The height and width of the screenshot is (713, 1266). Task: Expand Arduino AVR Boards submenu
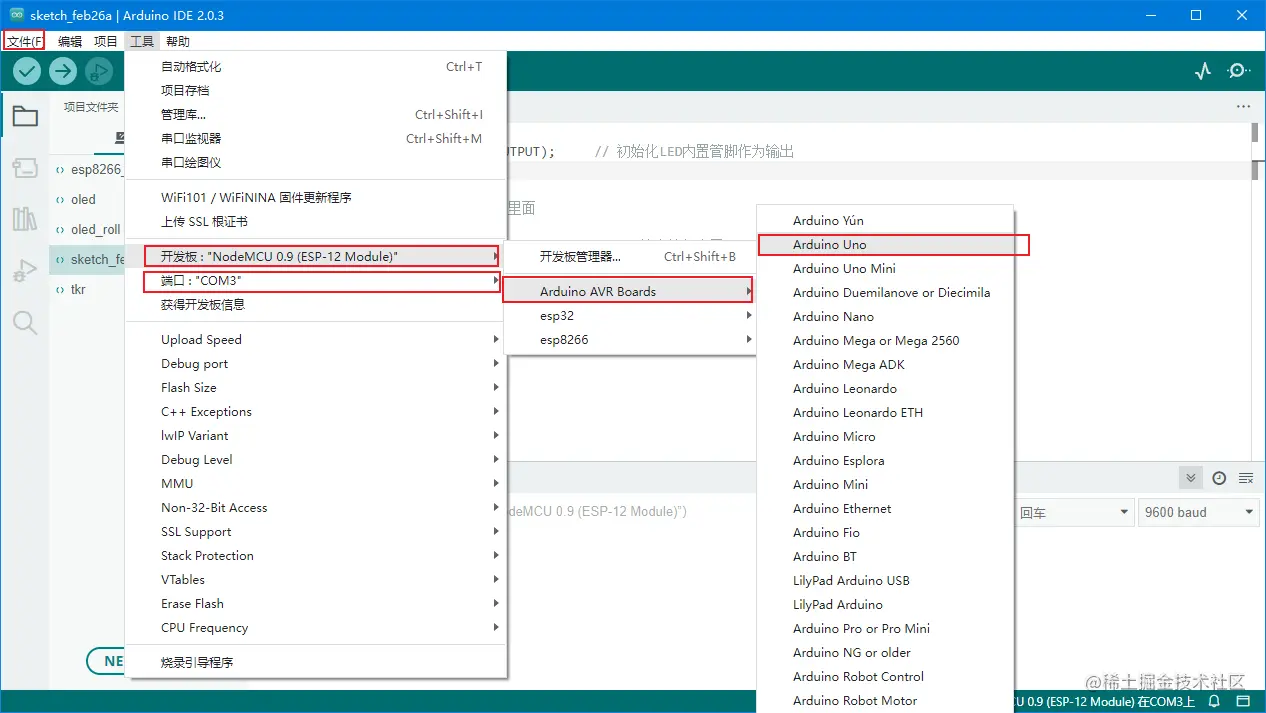click(x=629, y=292)
